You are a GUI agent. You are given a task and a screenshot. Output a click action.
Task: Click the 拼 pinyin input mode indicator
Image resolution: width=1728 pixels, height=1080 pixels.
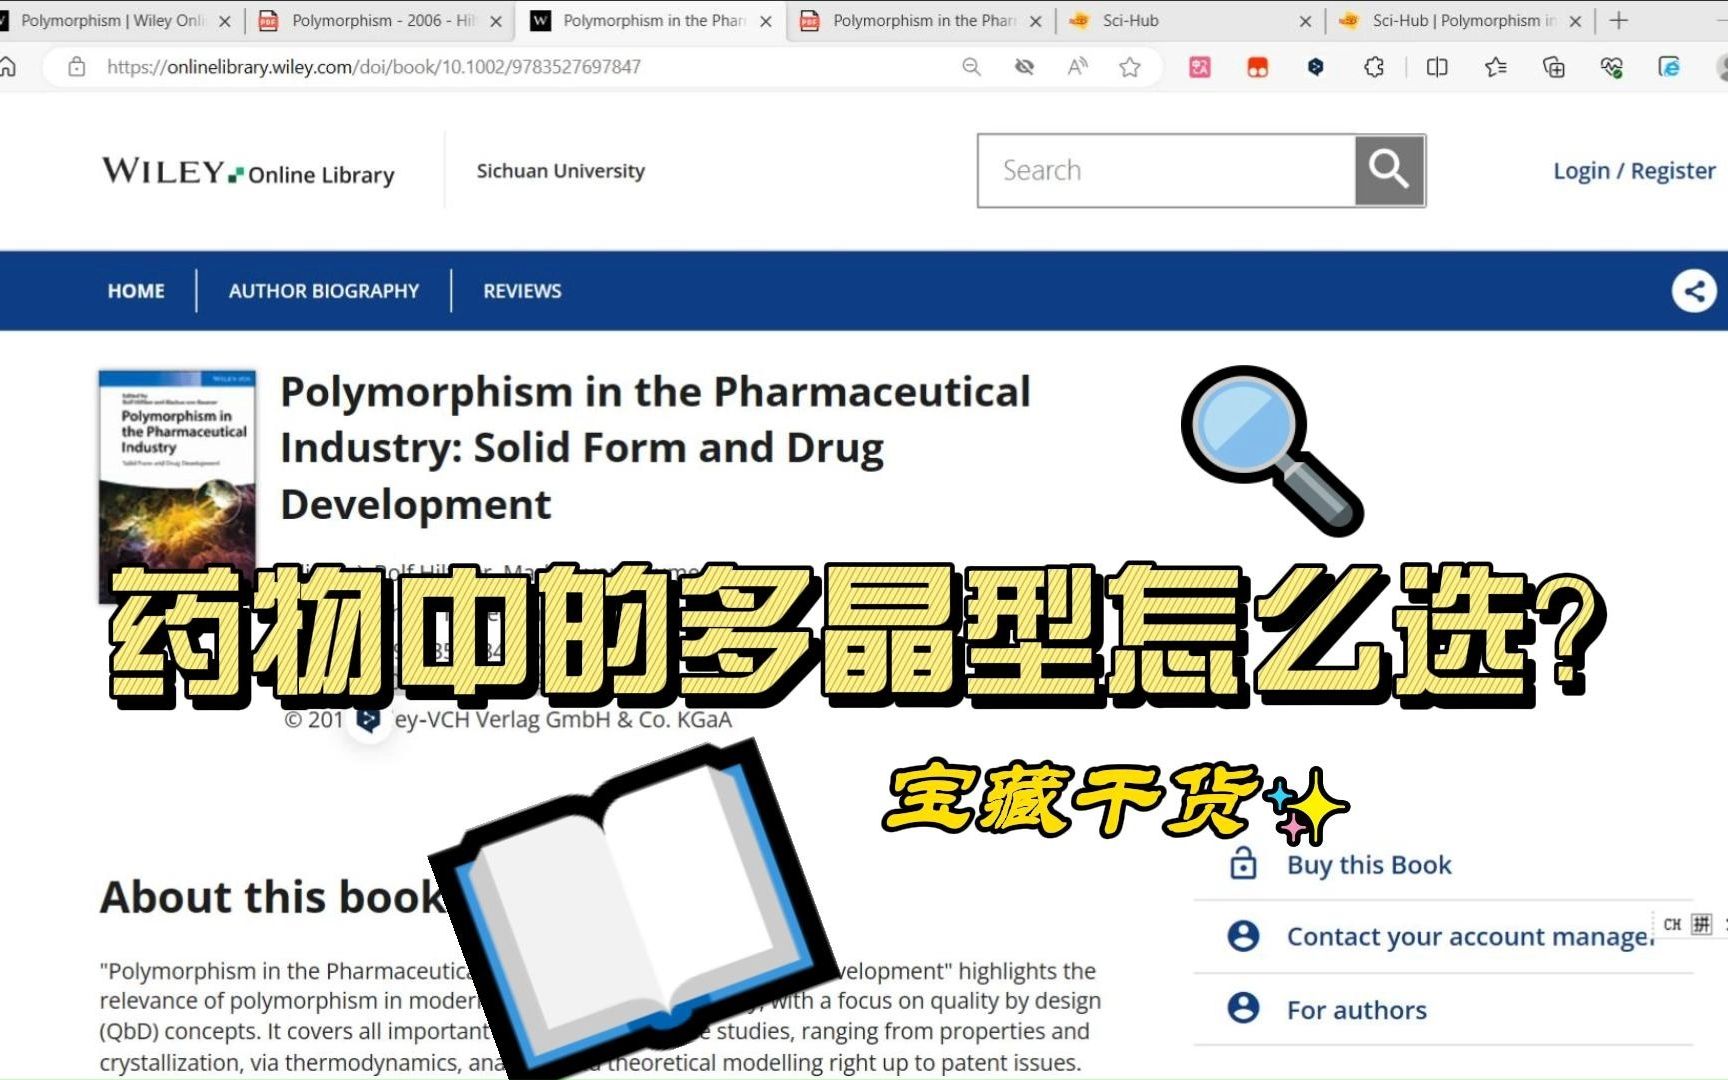pos(1701,924)
